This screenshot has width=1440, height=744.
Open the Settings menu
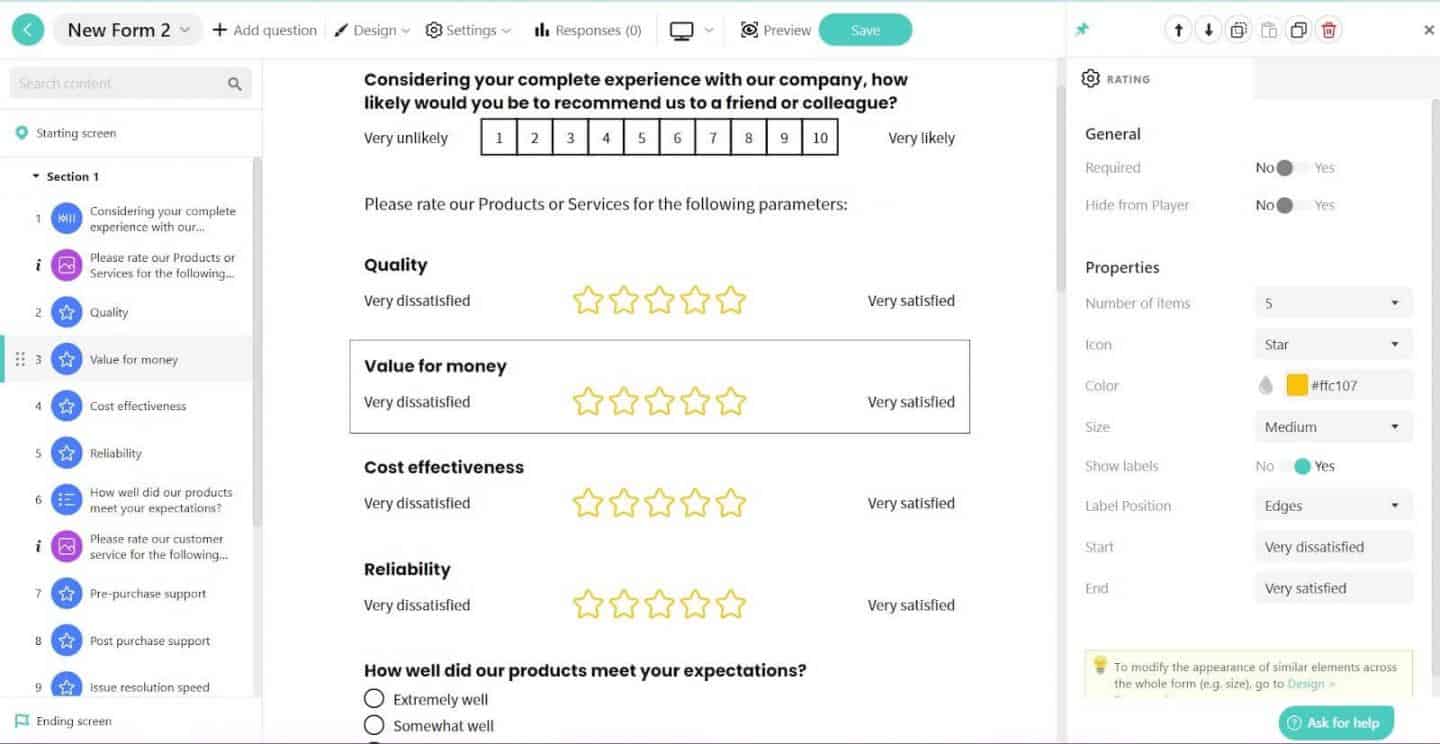pyautogui.click(x=468, y=30)
